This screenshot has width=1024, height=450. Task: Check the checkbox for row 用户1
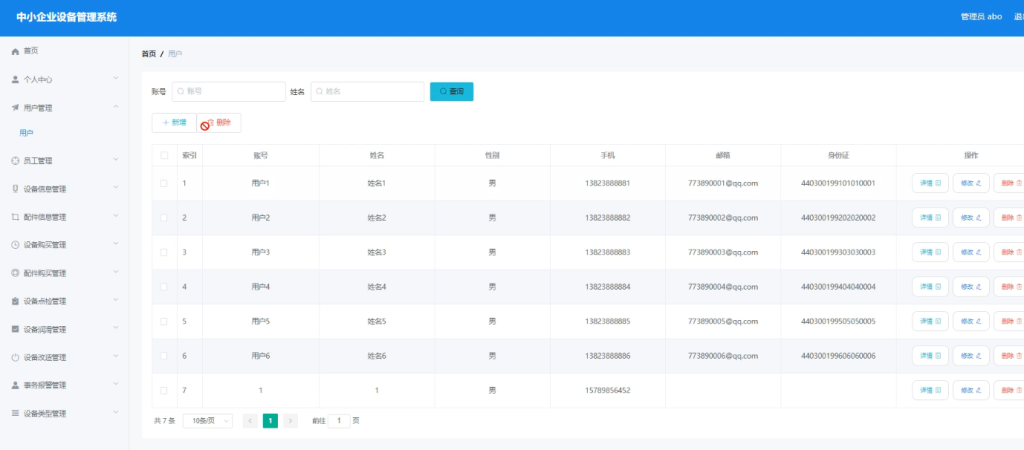point(164,184)
